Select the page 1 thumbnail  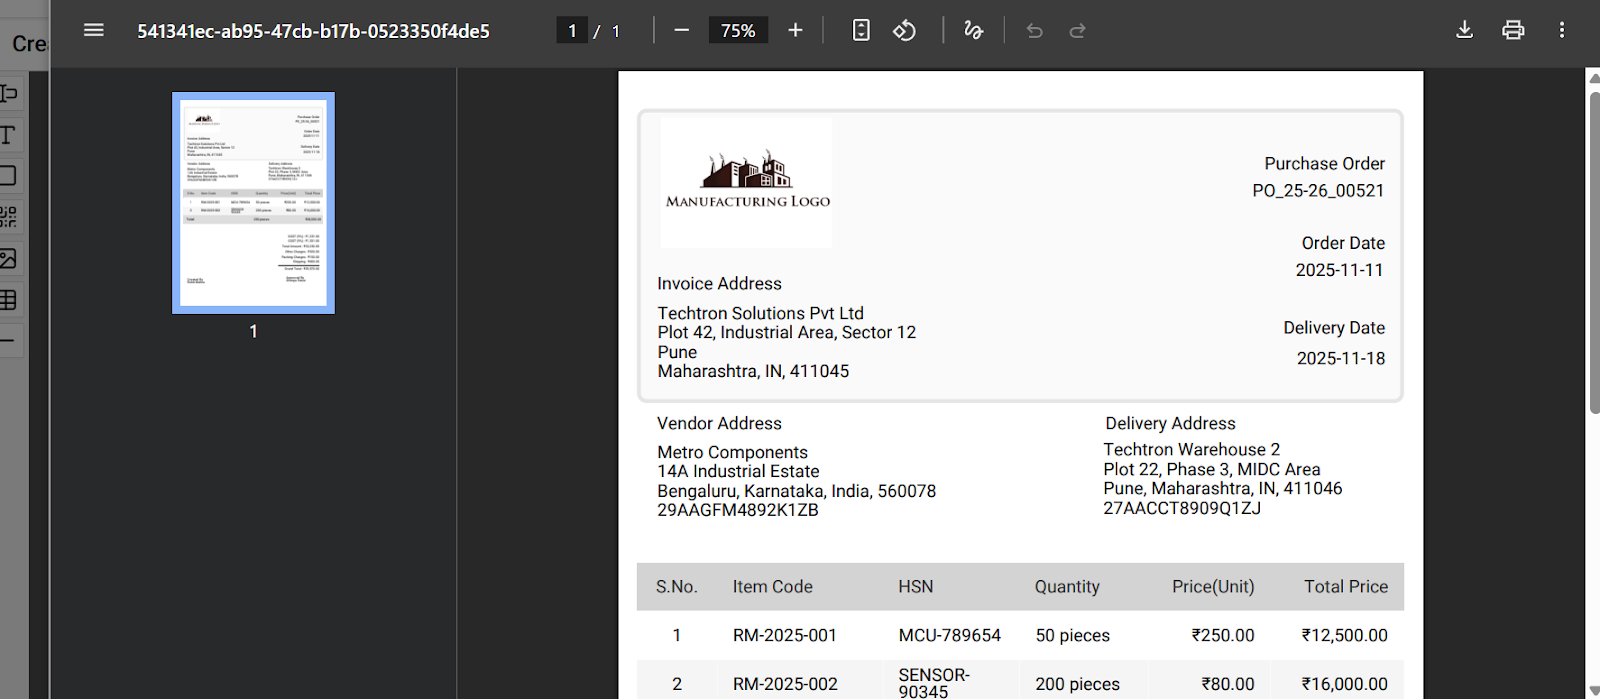253,203
